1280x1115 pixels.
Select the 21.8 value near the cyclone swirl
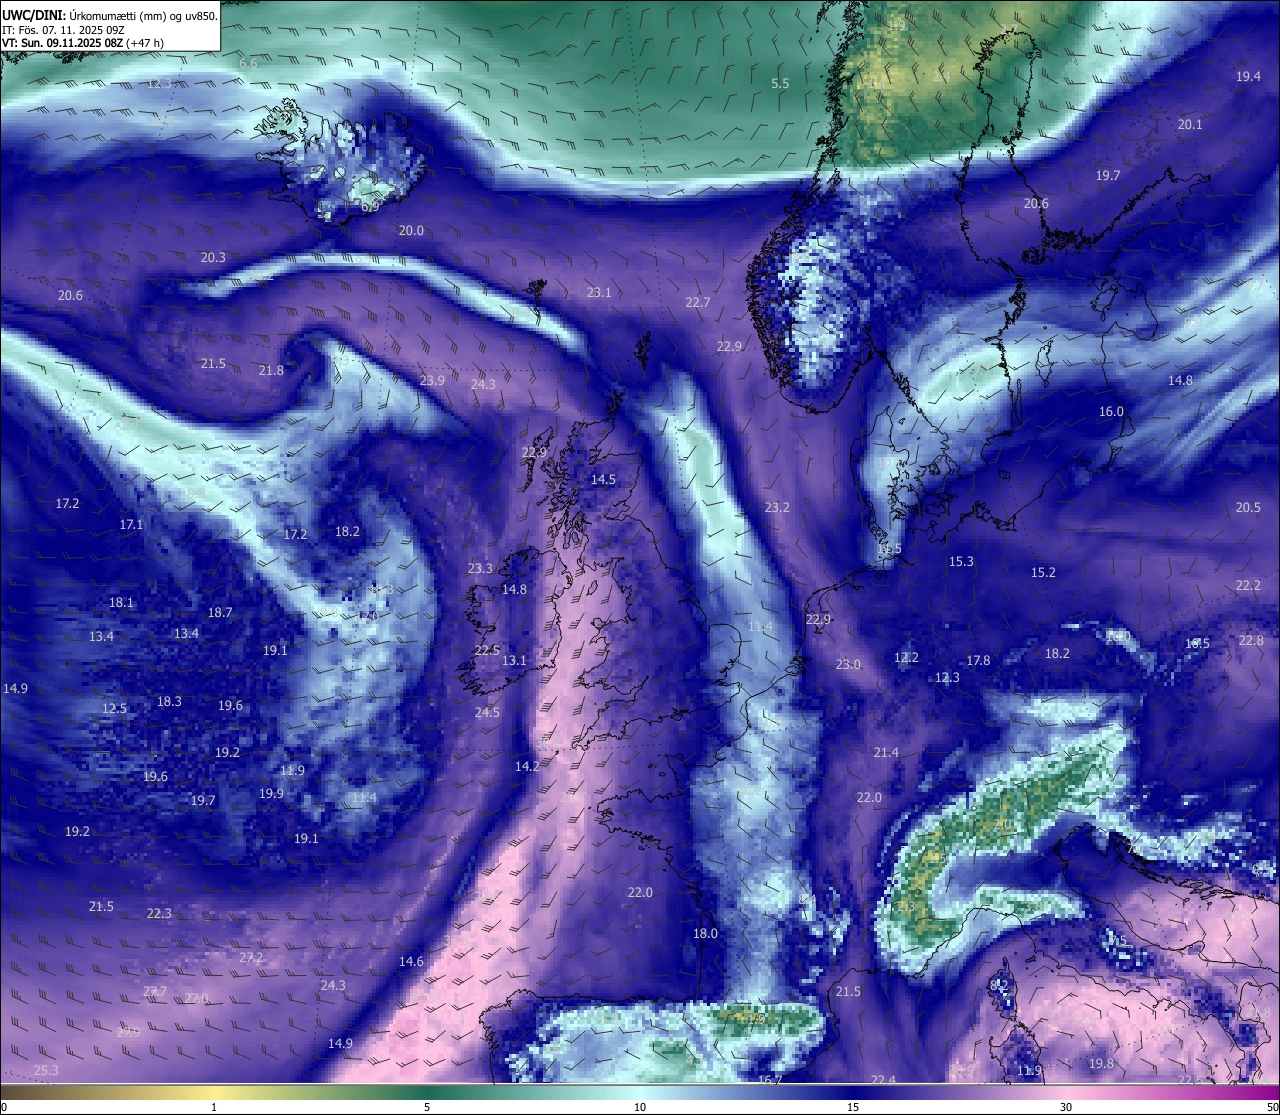coord(271,370)
